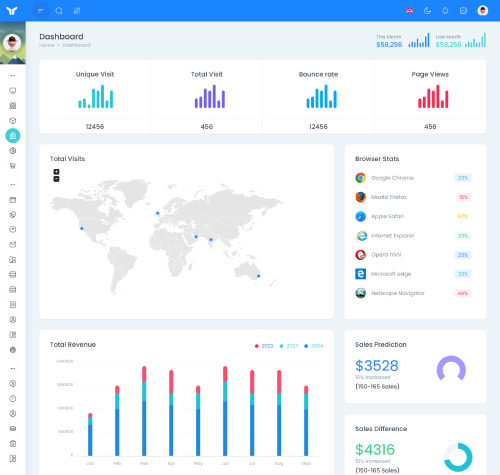Image resolution: width=500 pixels, height=475 pixels.
Task: Click the Google Chrome browser icon
Action: pos(360,178)
